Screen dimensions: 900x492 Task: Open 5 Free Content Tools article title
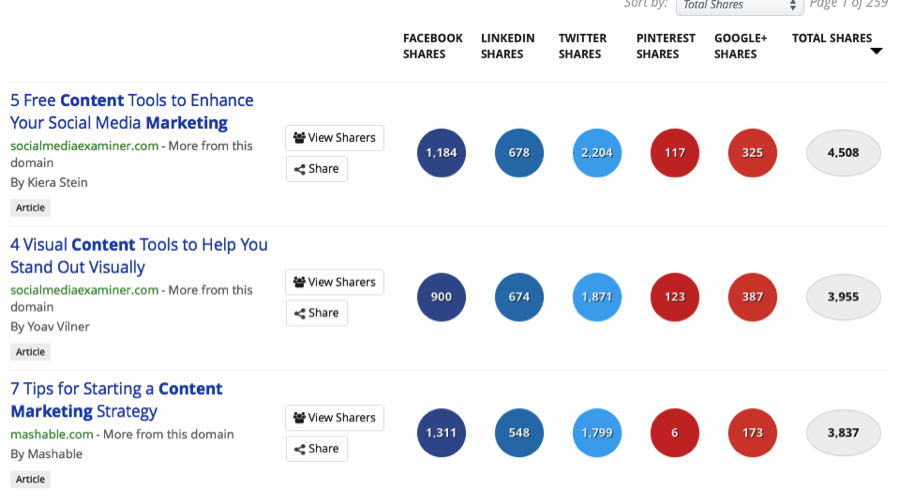(131, 111)
